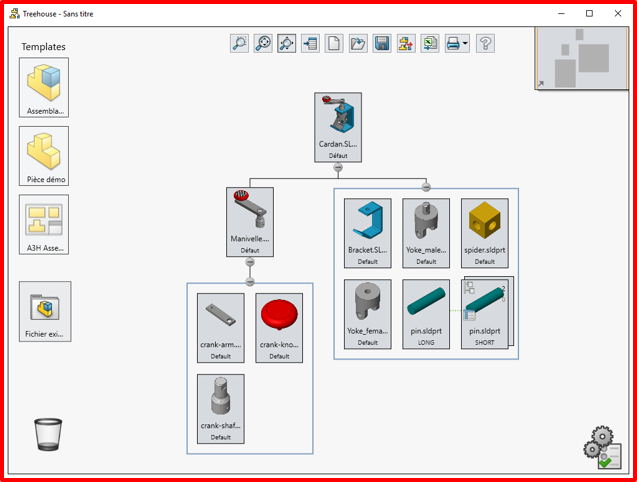
Task: Activate the zoom to fit toolbar icon
Action: [286, 43]
